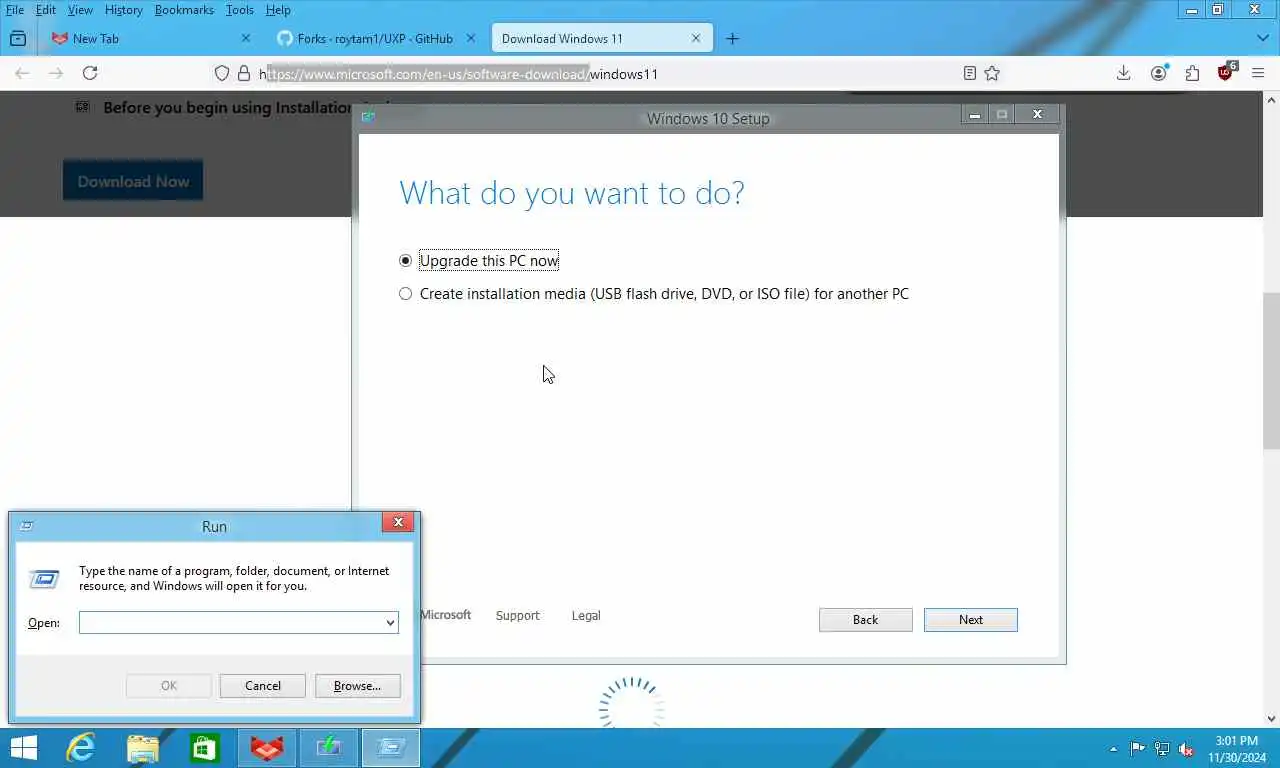Open the Store icon on the taskbar
The height and width of the screenshot is (768, 1280).
pyautogui.click(x=205, y=748)
